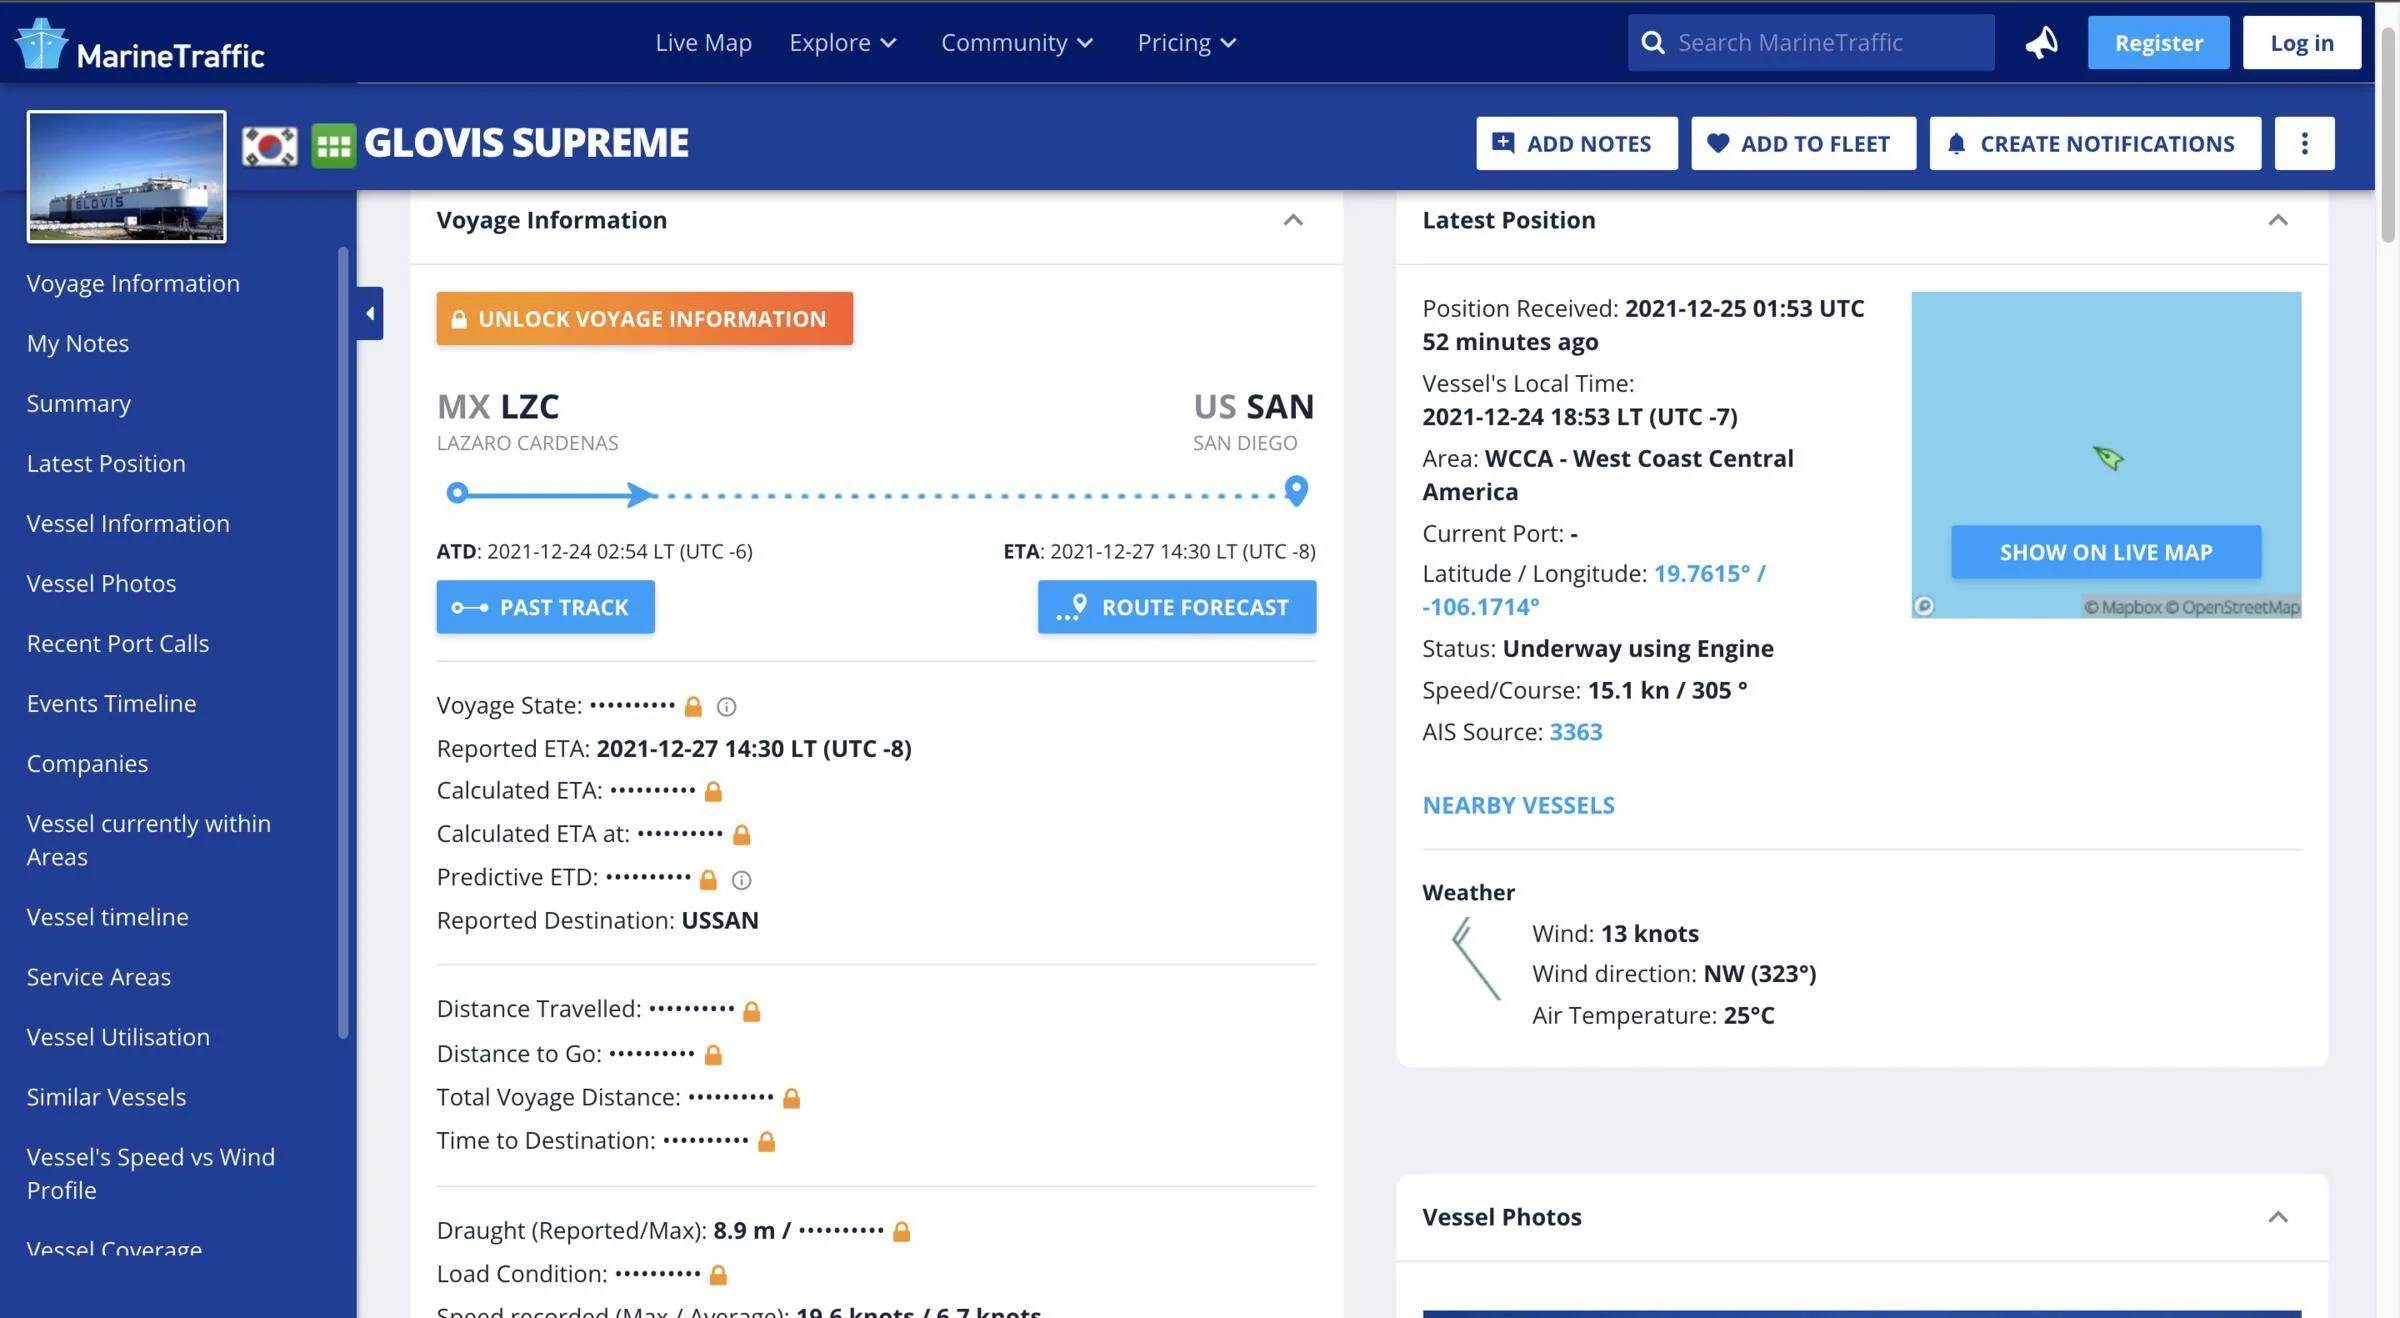Open the Explore dropdown menu
Viewport: 2400px width, 1318px height.
[x=843, y=43]
